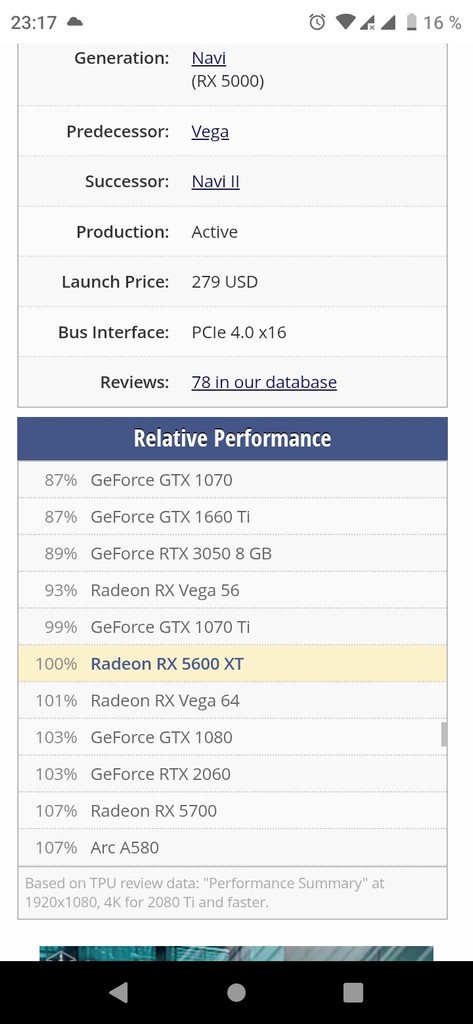This screenshot has height=1024, width=473.
Task: Tap the banner image below performance table
Action: pos(236,953)
